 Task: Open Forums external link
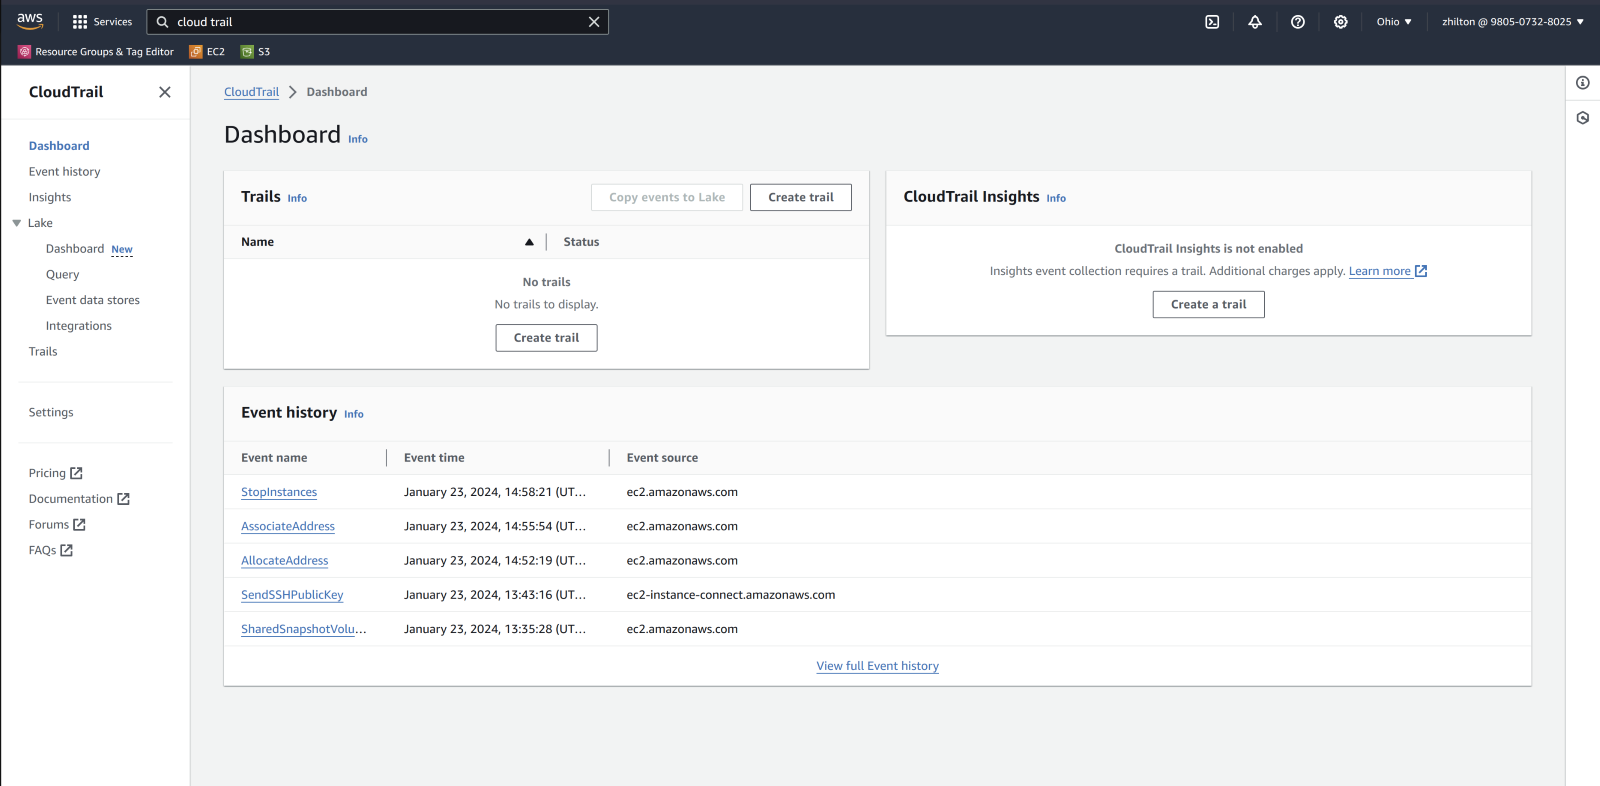[57, 525]
